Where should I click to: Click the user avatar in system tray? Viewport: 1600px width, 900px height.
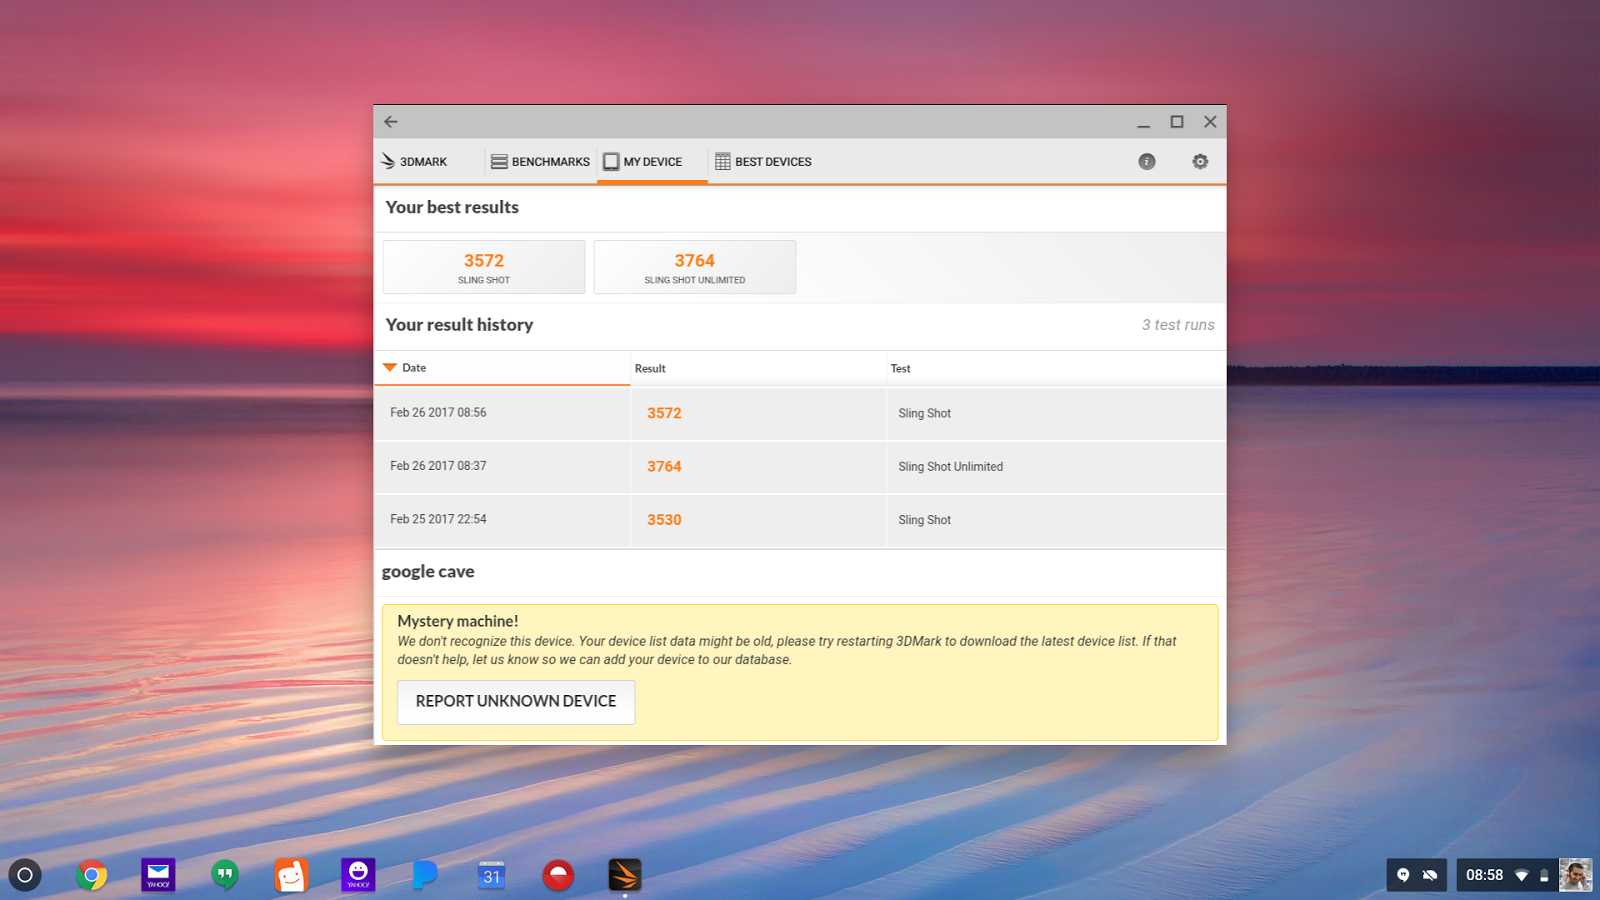click(1575, 875)
